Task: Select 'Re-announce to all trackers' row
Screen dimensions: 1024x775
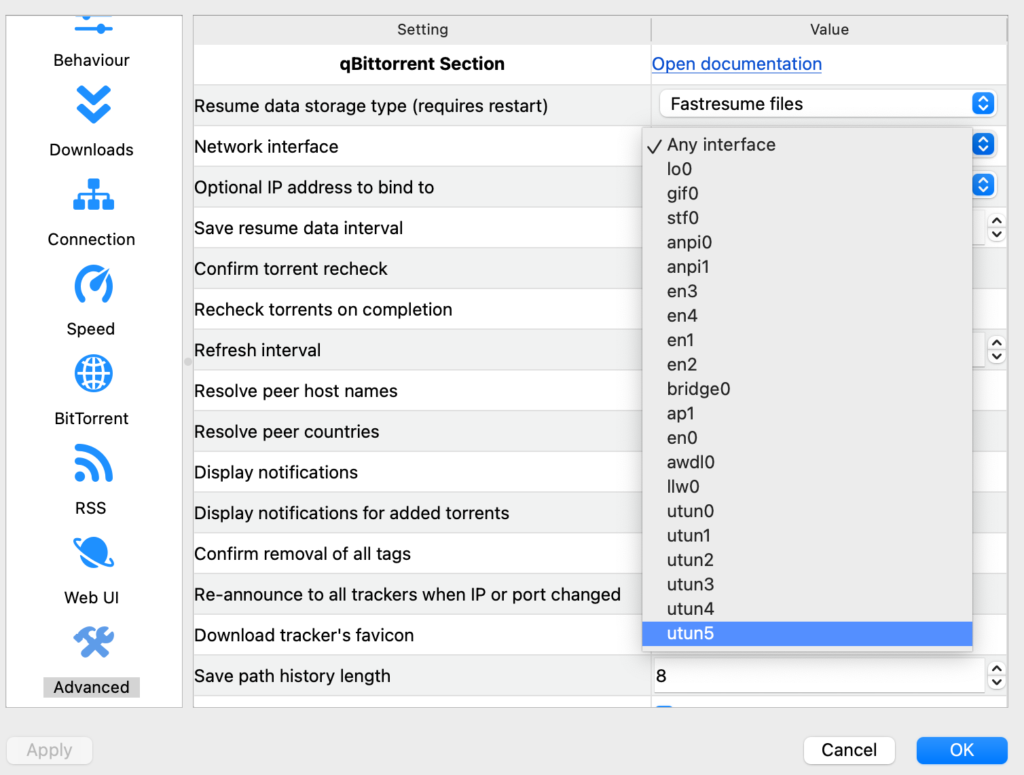Action: (x=418, y=594)
